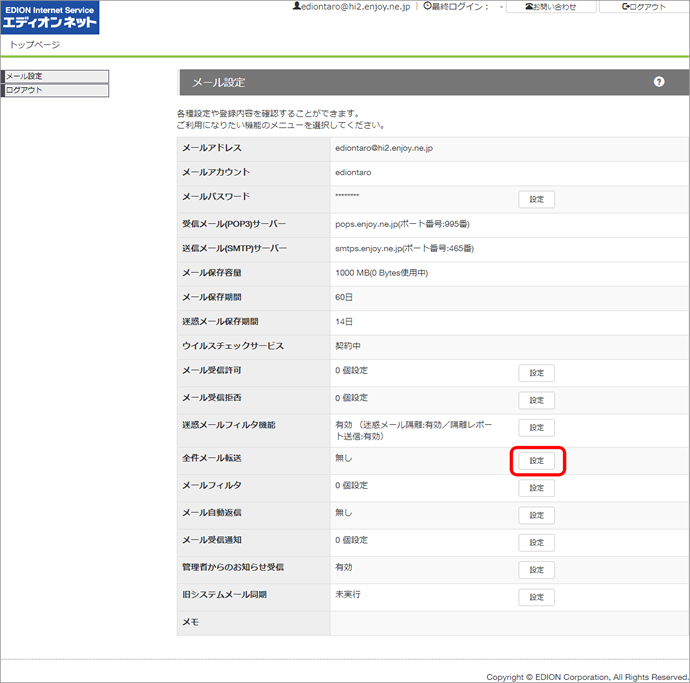Open お問い合わせ in the top header

(x=550, y=7)
